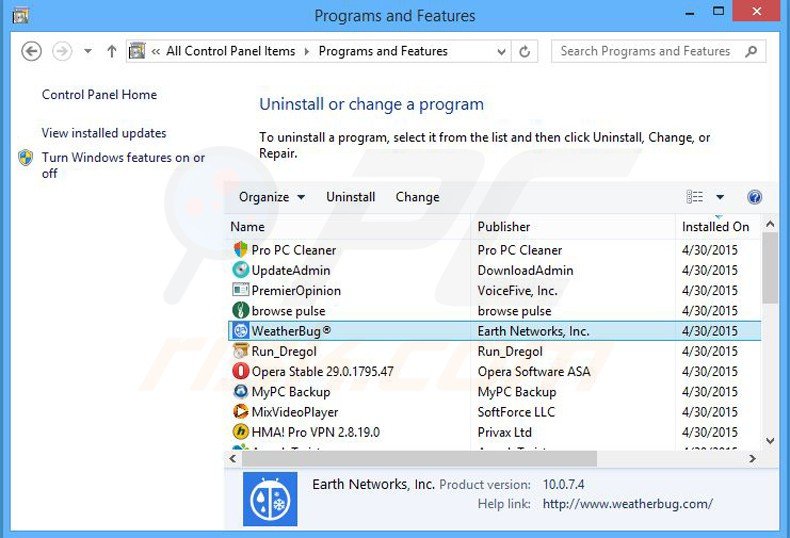Screen dimensions: 790x538
Task: Change view using the view icon
Action: click(695, 197)
